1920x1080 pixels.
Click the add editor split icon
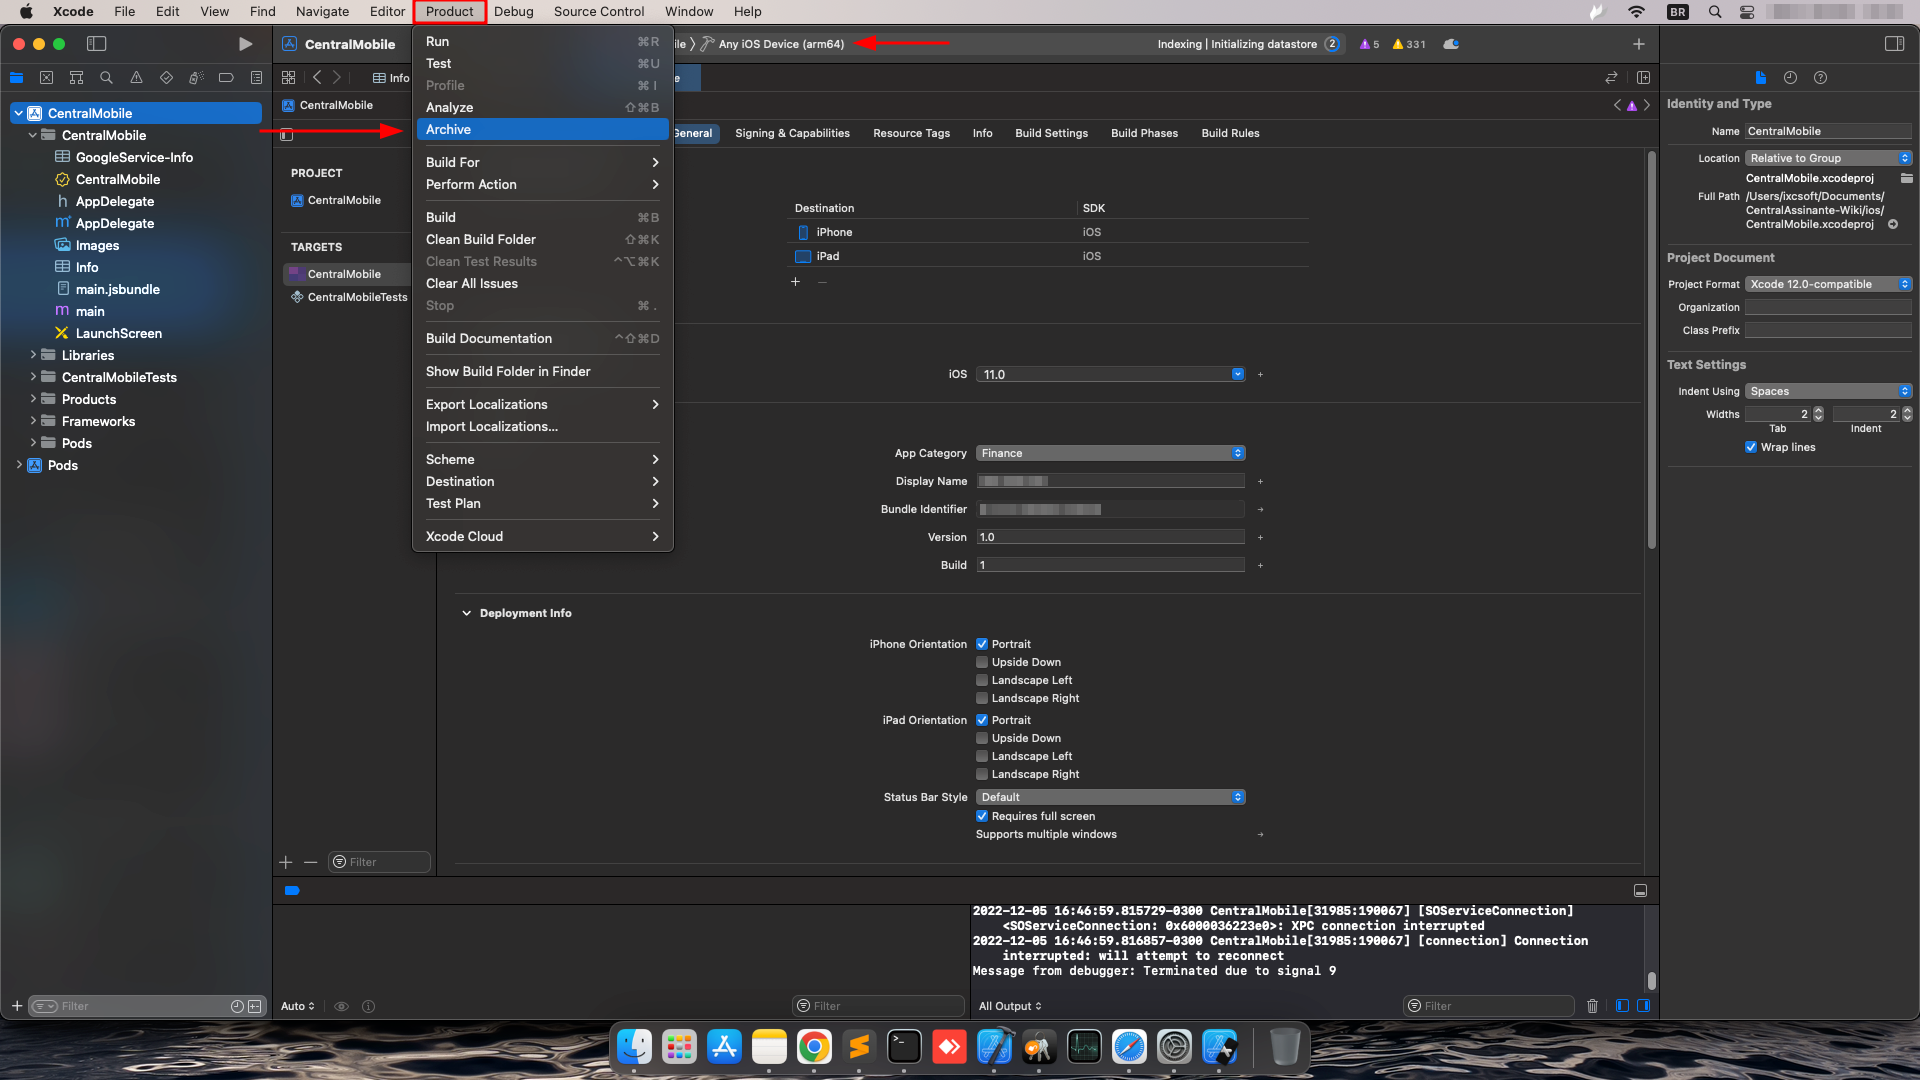coord(1643,78)
